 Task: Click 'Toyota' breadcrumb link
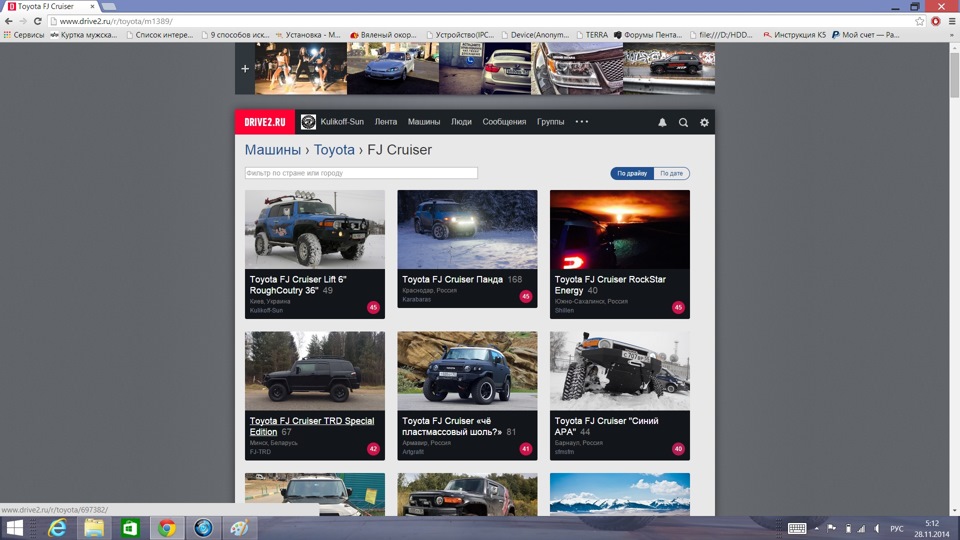pos(334,150)
